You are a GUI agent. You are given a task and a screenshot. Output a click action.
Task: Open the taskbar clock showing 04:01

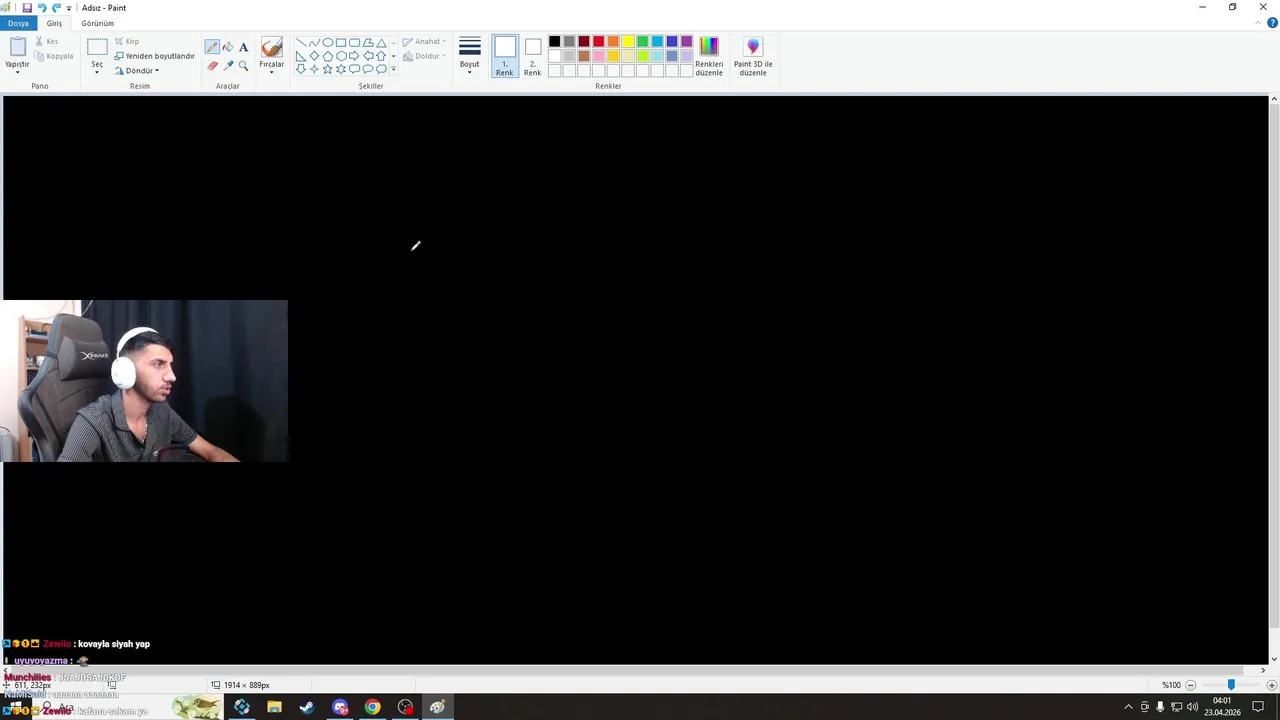tap(1222, 707)
